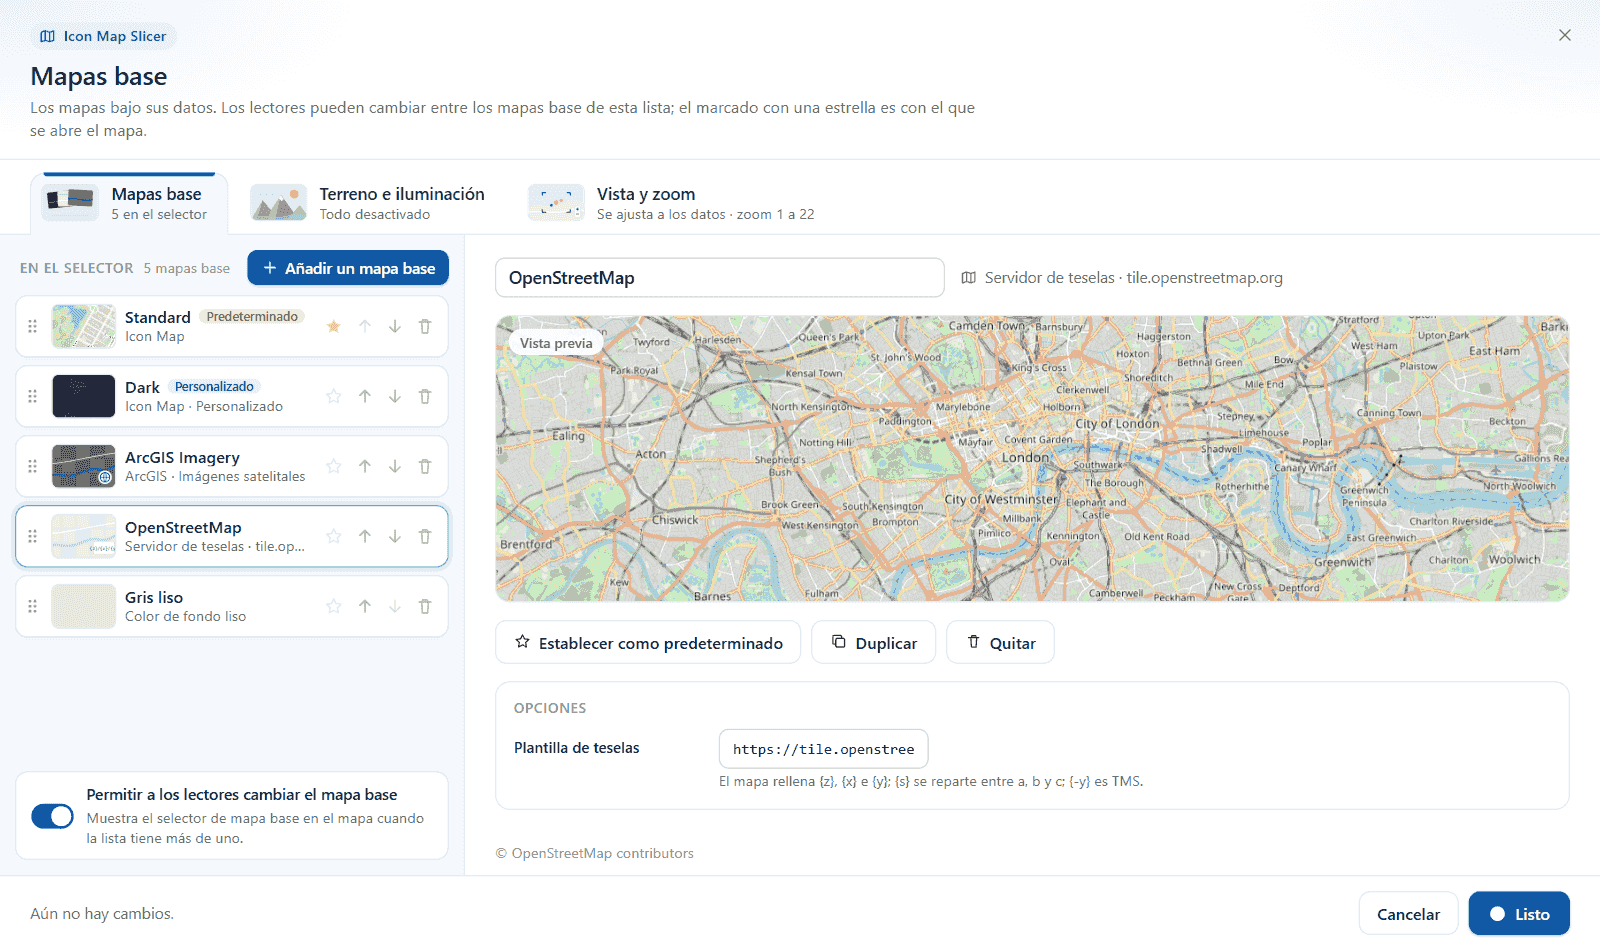The width and height of the screenshot is (1600, 950).
Task: Click Añadir un mapa base
Action: [348, 268]
